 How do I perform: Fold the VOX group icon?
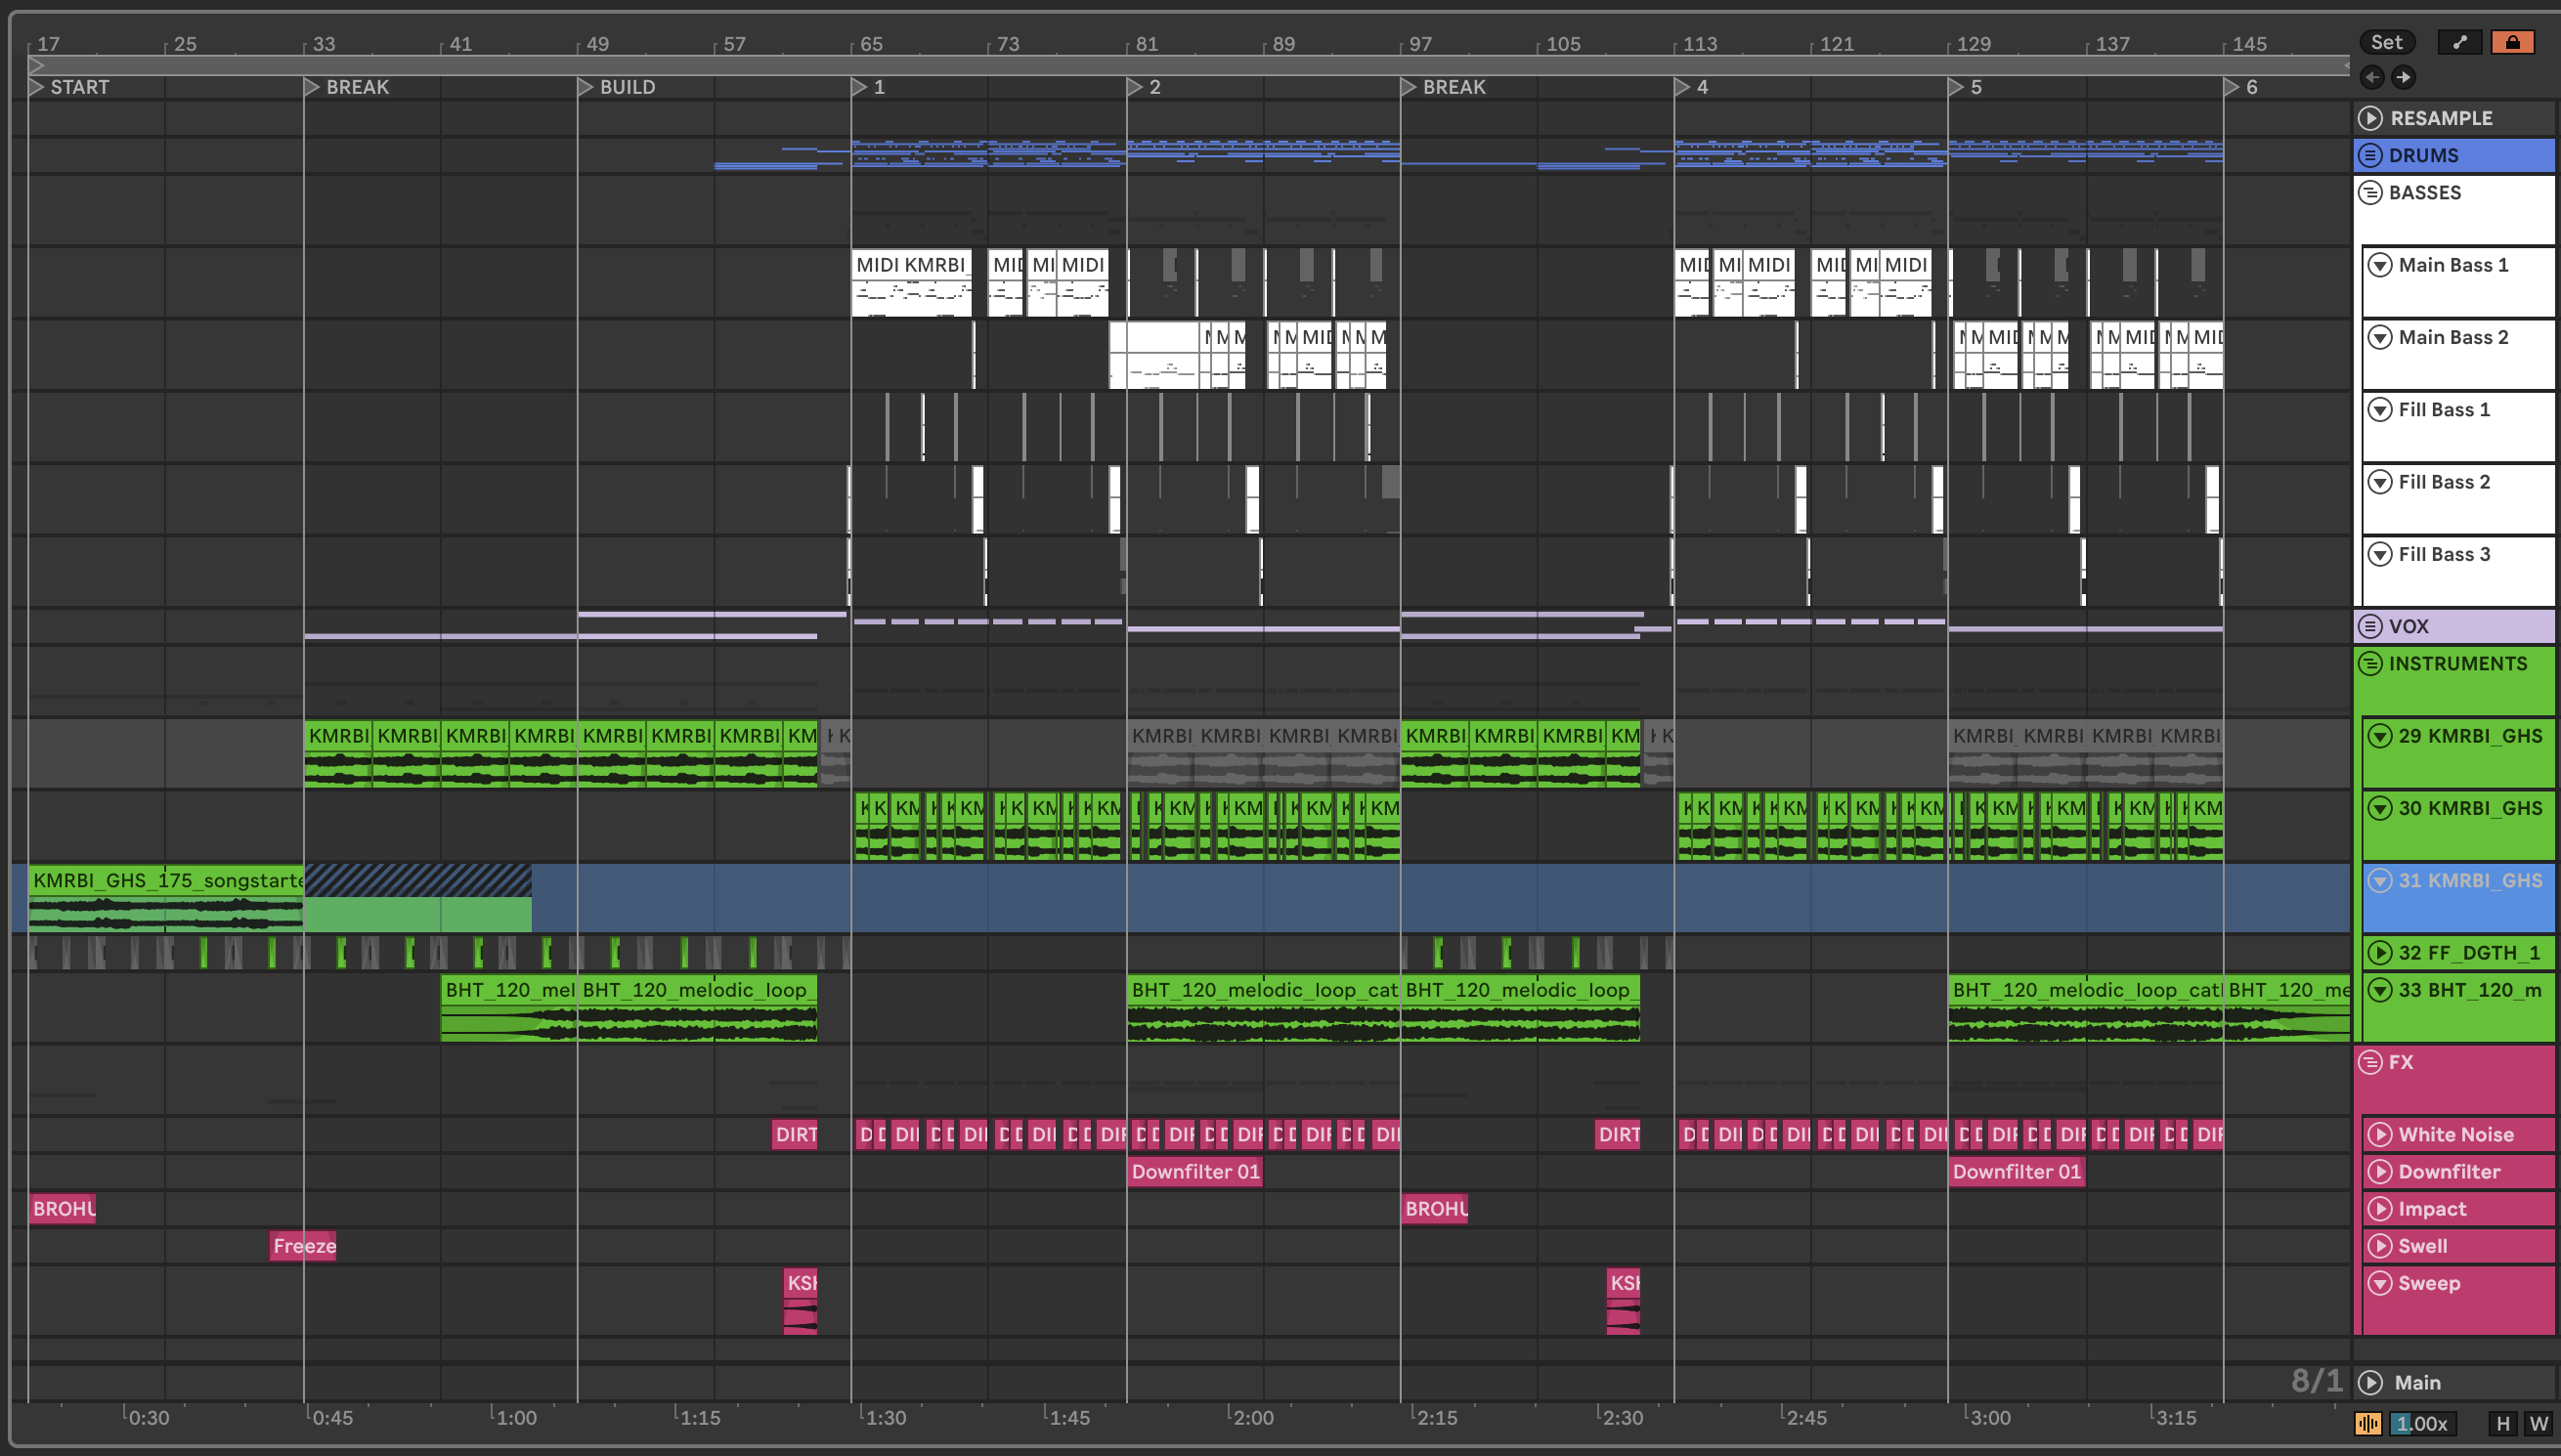[x=2369, y=626]
